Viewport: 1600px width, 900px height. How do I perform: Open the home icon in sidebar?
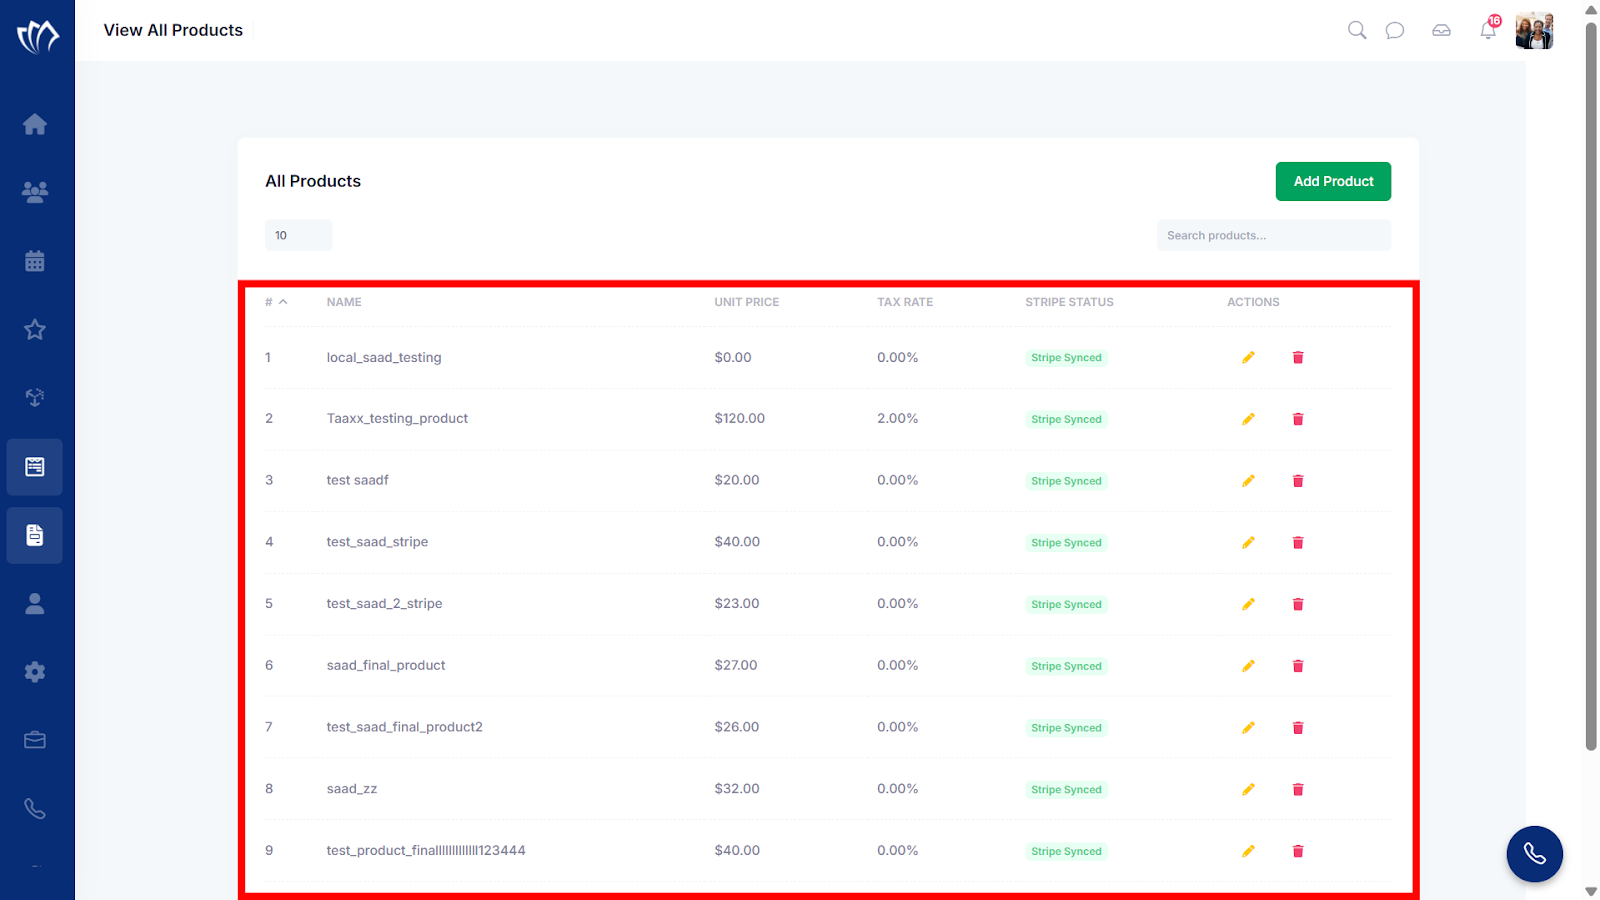click(35, 124)
